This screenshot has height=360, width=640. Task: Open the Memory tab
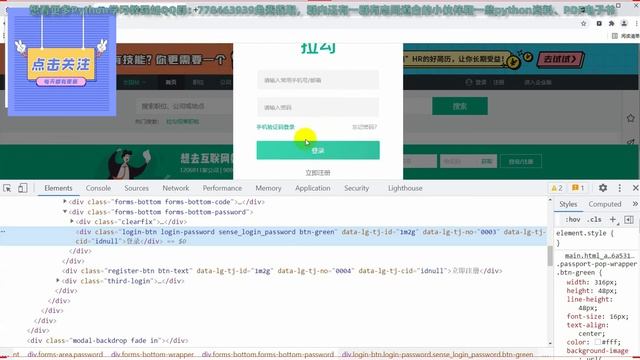[x=268, y=188]
